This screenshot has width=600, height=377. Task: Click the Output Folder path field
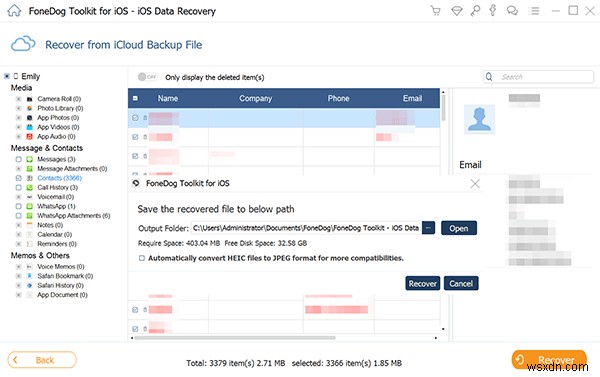click(x=306, y=228)
